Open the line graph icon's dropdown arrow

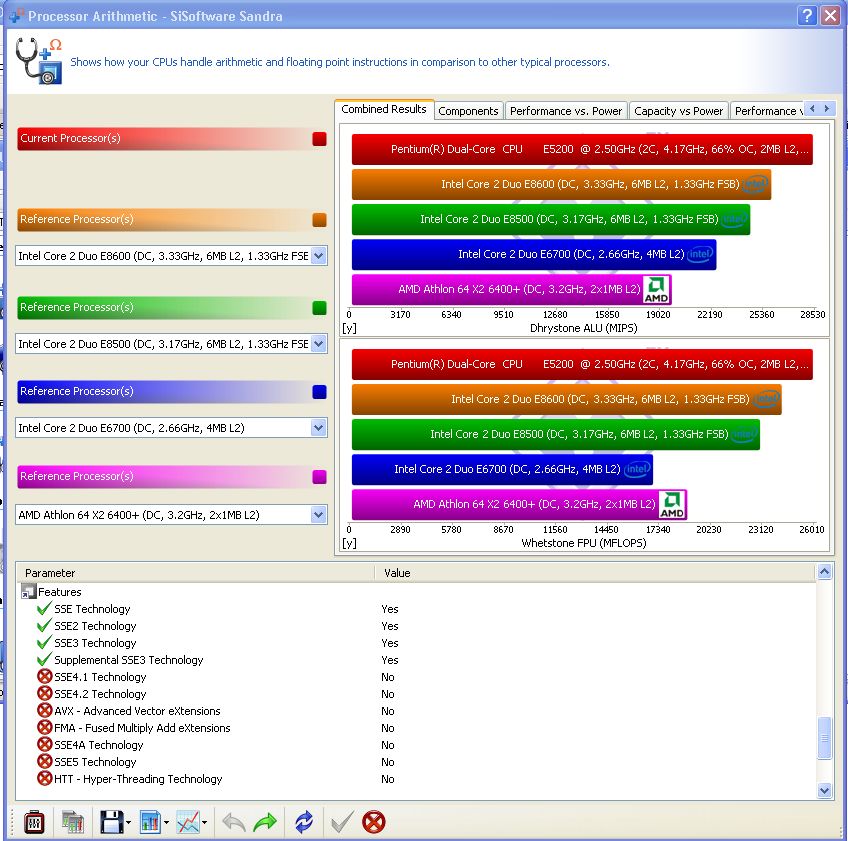click(x=204, y=823)
